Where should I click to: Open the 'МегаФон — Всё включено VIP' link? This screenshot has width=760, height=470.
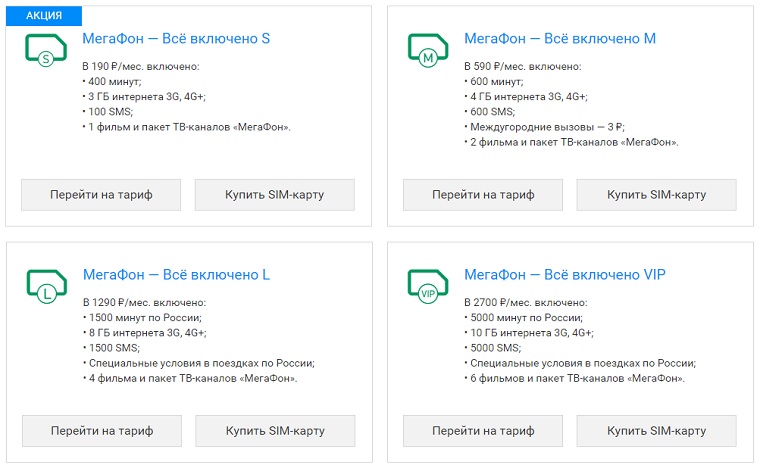(x=565, y=275)
